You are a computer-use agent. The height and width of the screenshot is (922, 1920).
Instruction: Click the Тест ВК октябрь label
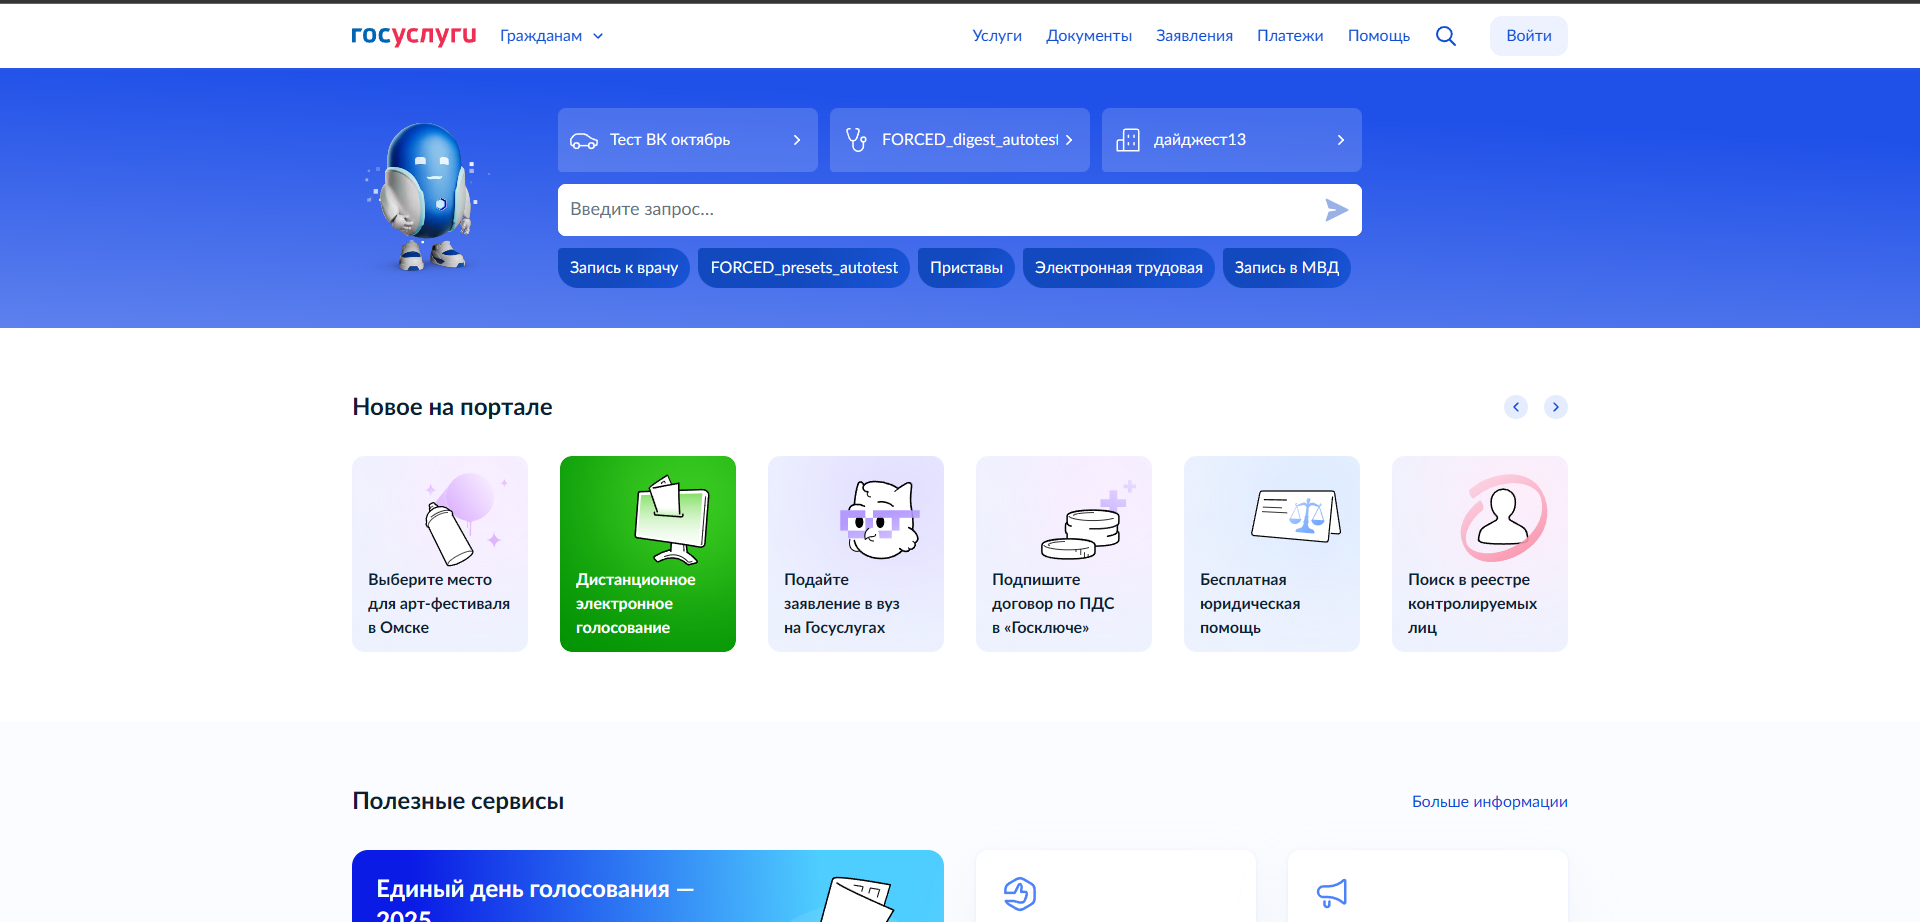pyautogui.click(x=670, y=140)
